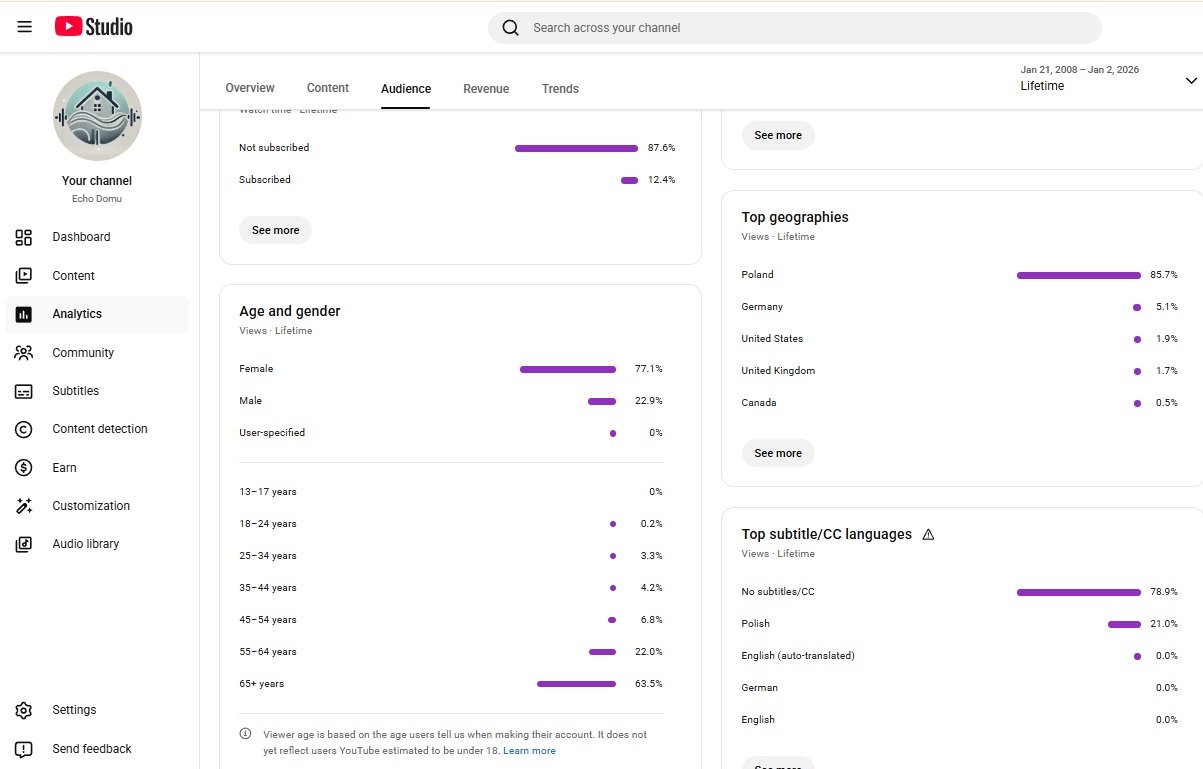This screenshot has width=1203, height=769.
Task: Open the Community section icon
Action: 24,353
